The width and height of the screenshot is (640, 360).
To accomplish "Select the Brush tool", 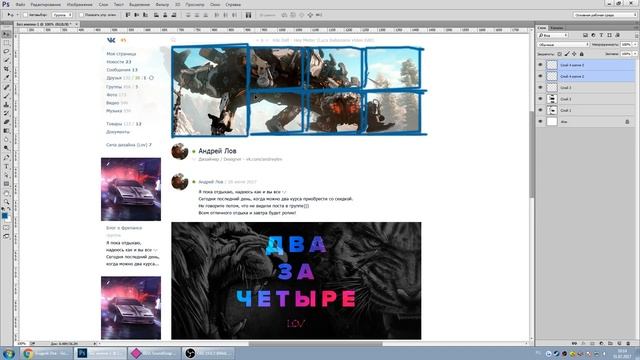I will coord(6,96).
